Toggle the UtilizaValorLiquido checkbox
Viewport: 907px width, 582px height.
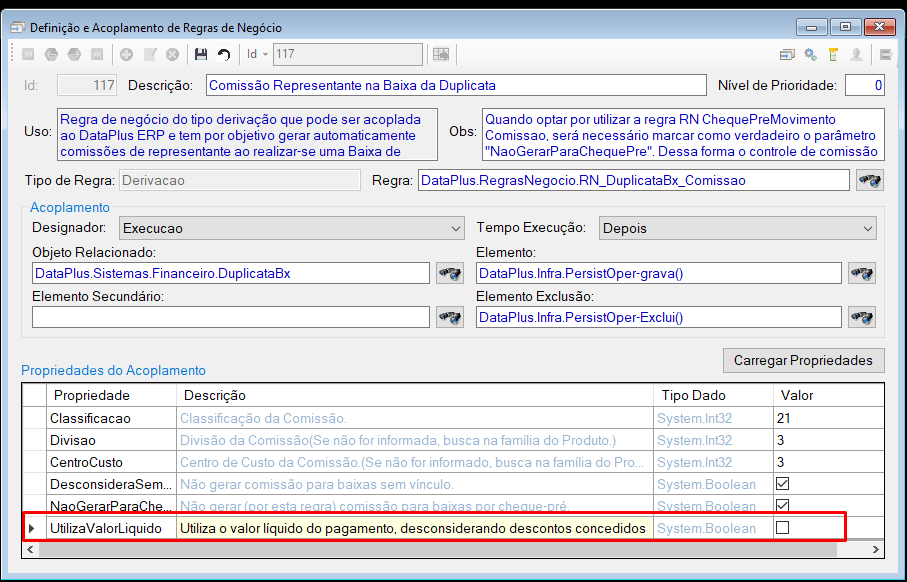pos(783,528)
